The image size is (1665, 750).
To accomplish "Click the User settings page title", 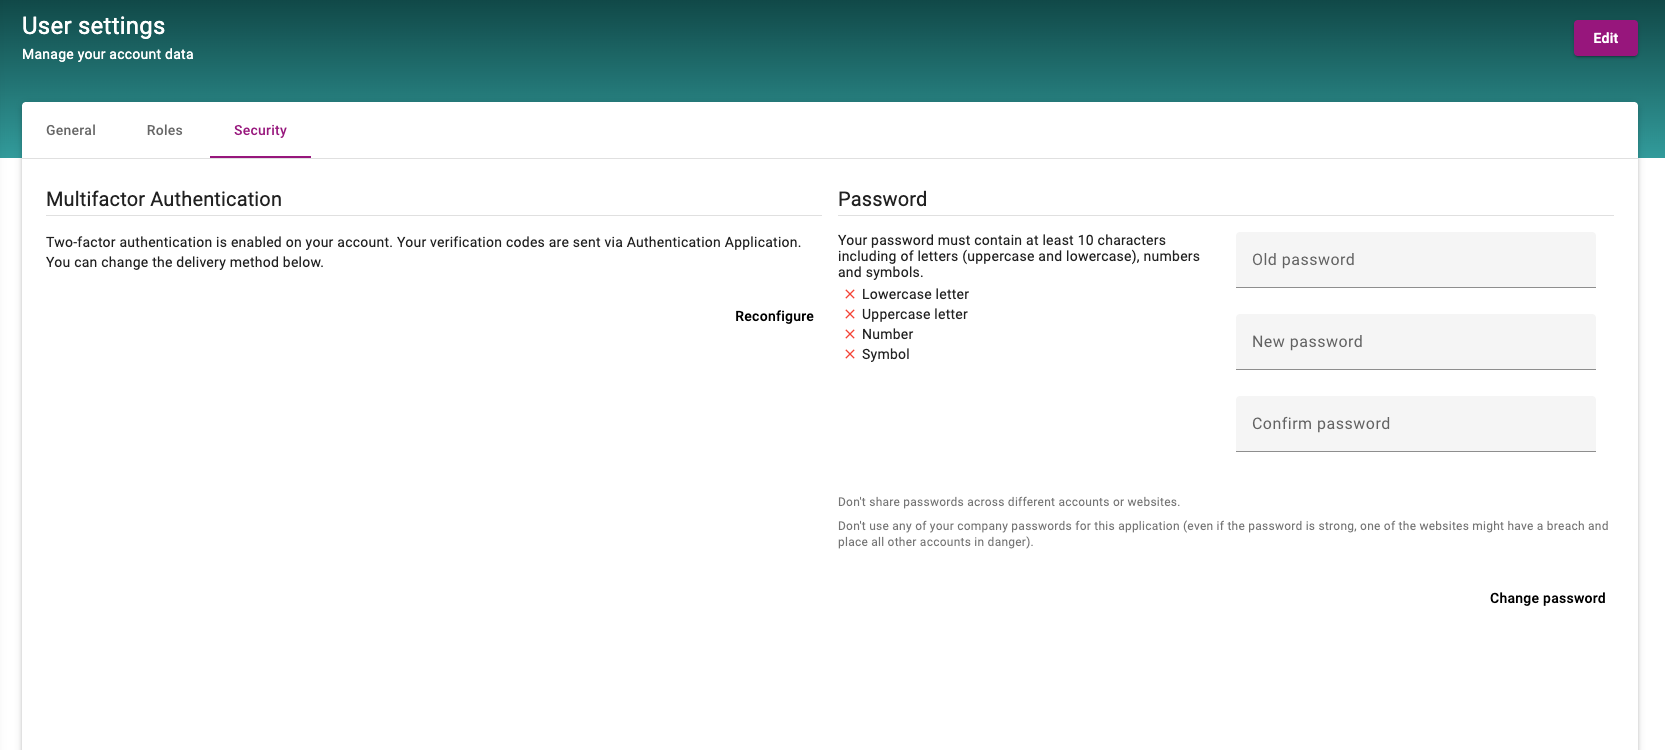I will point(94,26).
